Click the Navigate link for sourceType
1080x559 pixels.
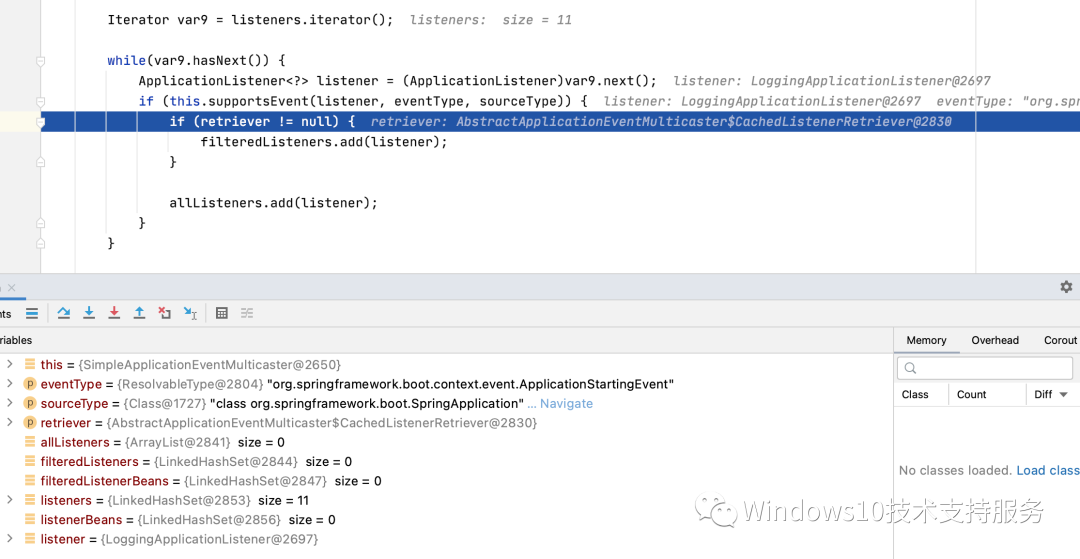tap(566, 403)
